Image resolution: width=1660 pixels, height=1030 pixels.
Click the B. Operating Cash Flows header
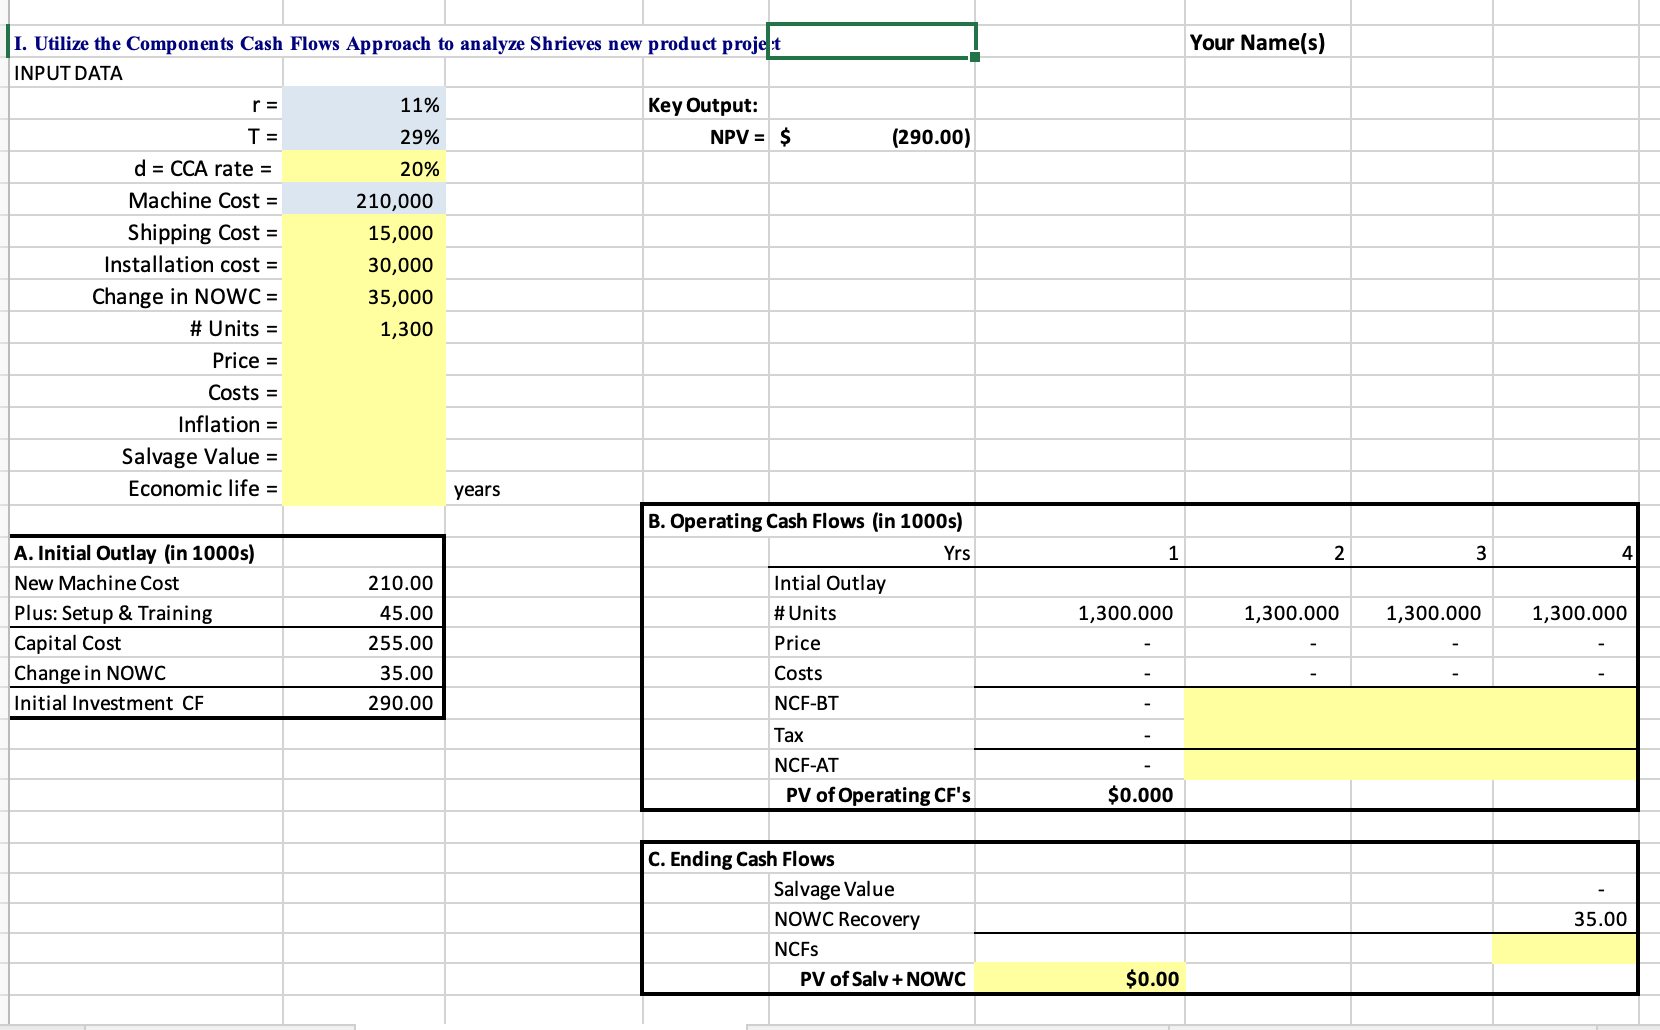[805, 521]
